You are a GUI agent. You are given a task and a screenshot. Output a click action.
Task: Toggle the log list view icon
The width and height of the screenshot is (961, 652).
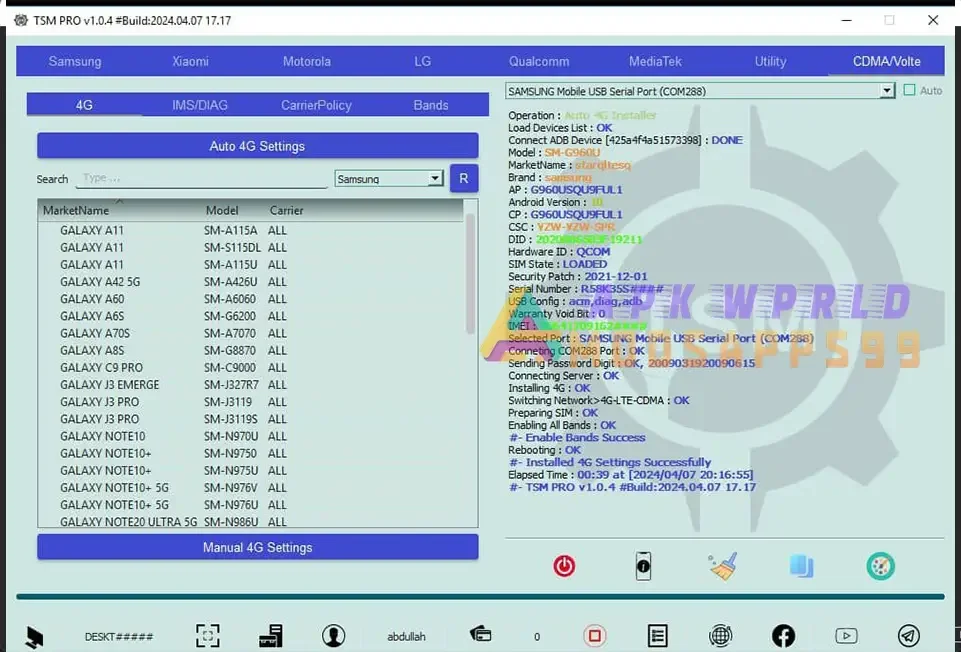tap(658, 635)
